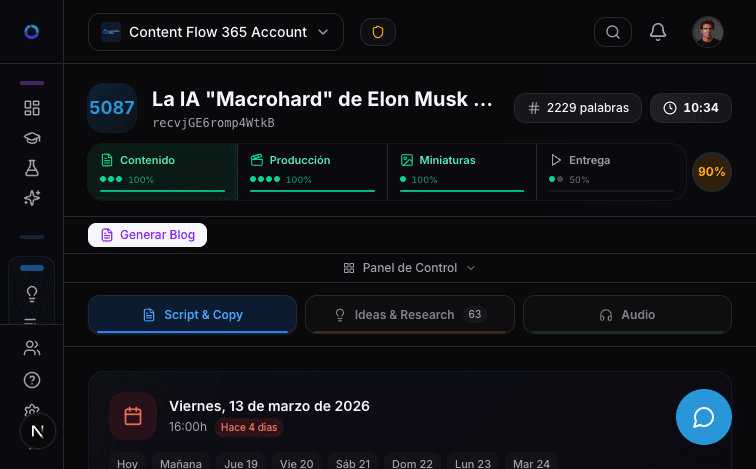Click the AI sparkles icon in sidebar
756x469 pixels.
point(32,198)
